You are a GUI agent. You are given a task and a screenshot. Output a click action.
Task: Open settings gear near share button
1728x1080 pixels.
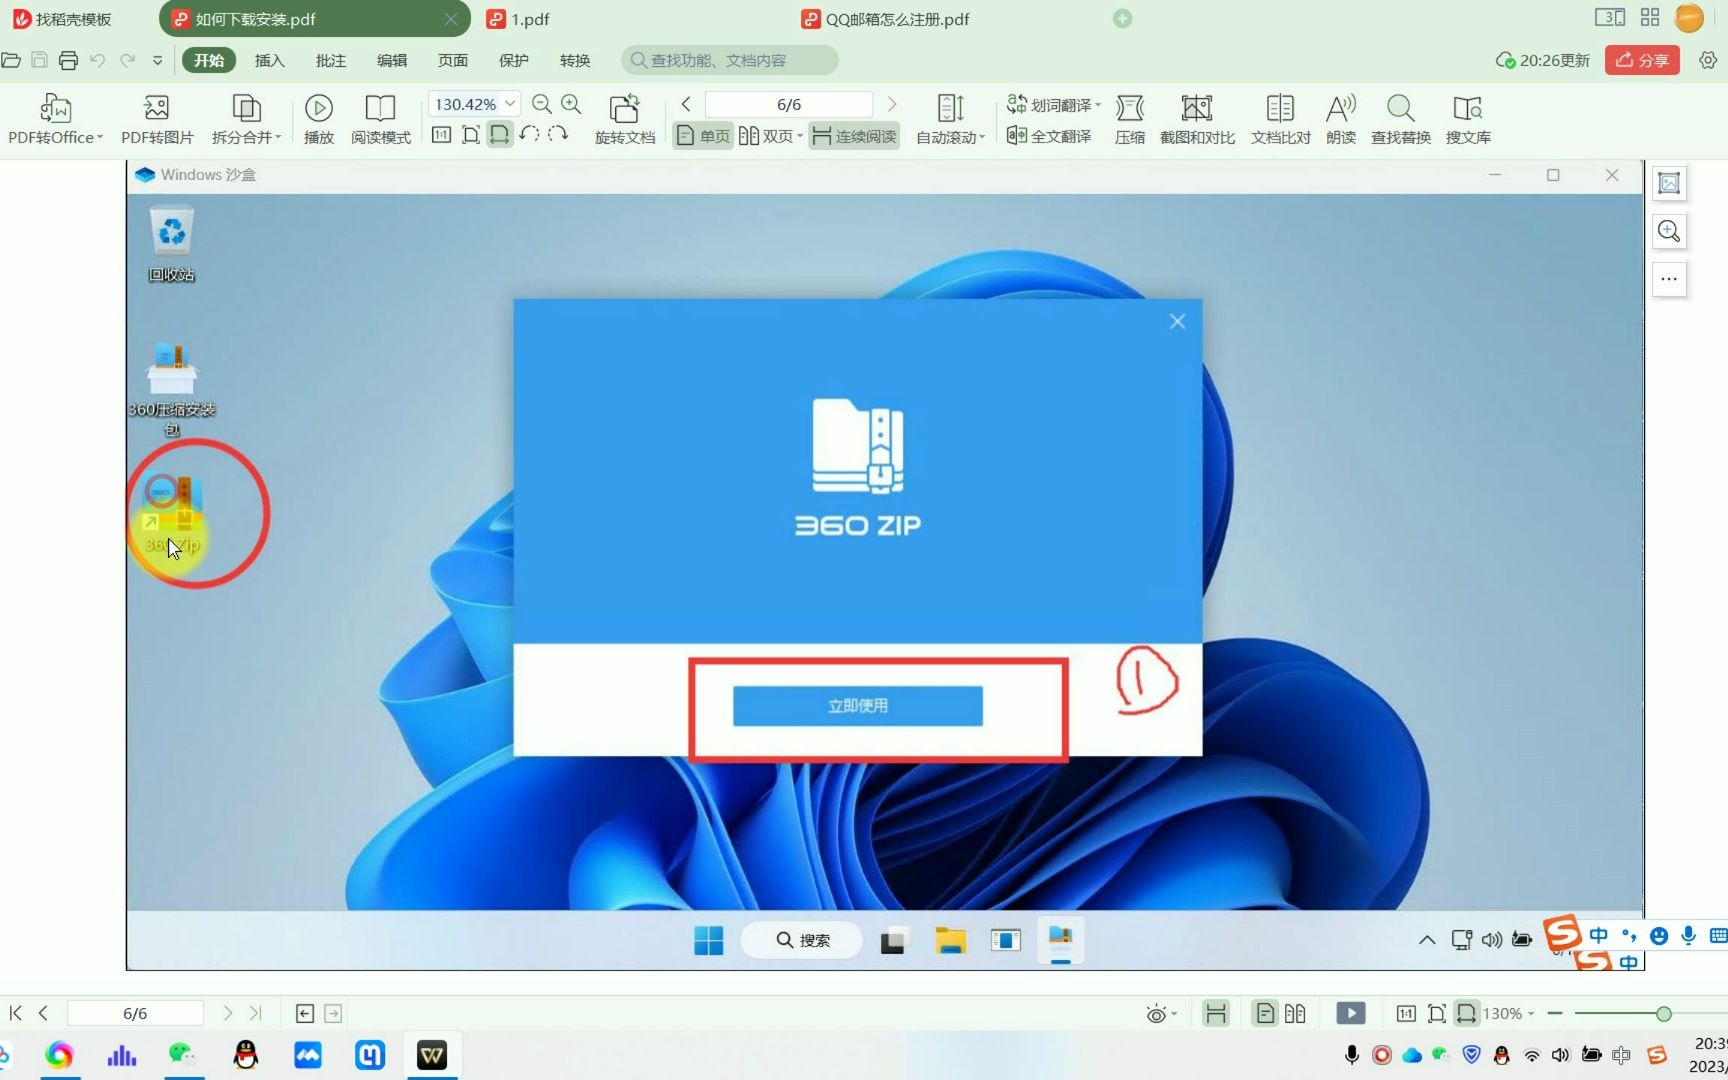coord(1708,60)
